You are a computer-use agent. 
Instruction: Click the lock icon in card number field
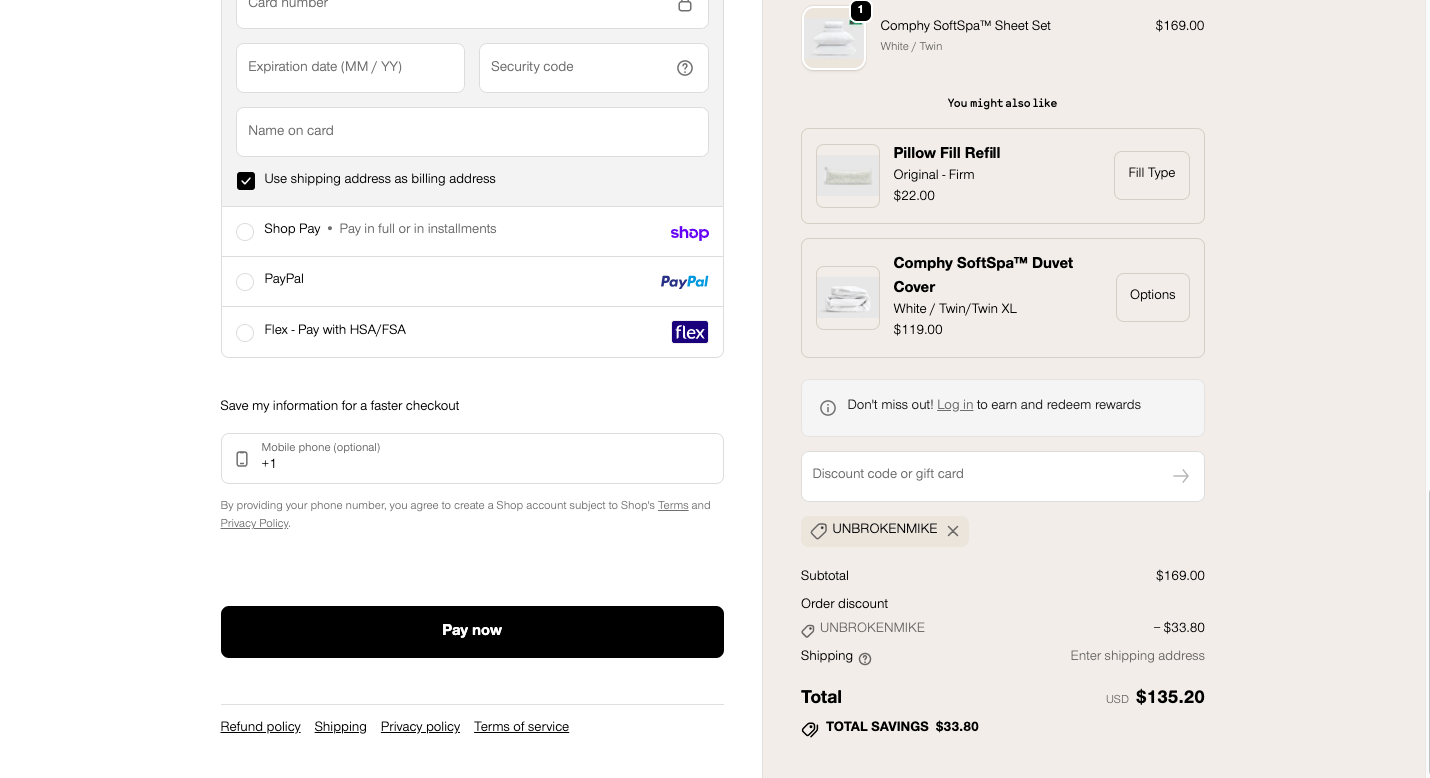tap(685, 6)
